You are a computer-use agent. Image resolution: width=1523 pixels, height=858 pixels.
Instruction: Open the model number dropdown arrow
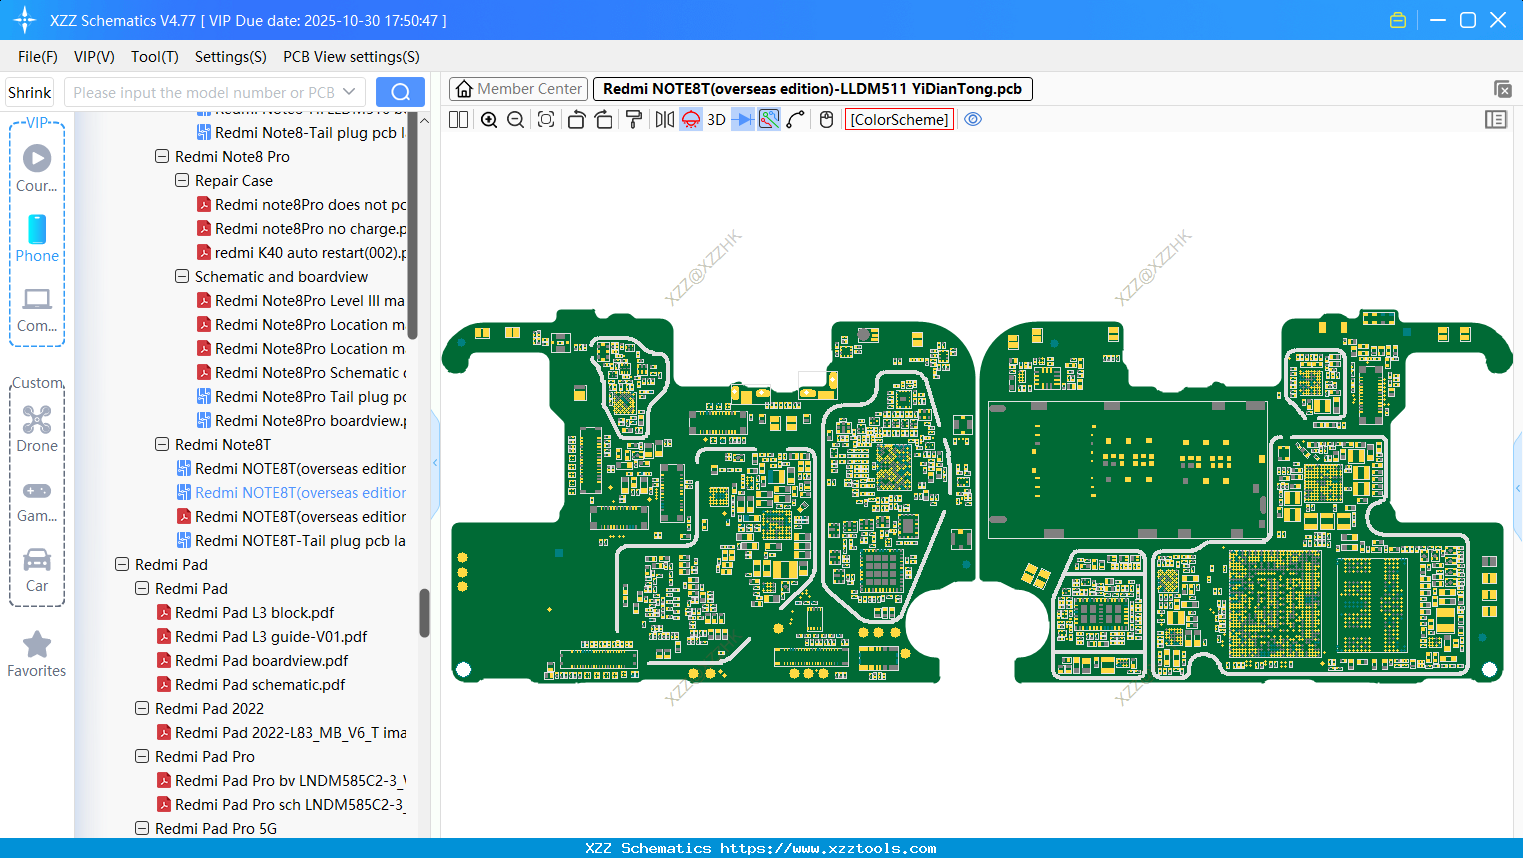349,92
